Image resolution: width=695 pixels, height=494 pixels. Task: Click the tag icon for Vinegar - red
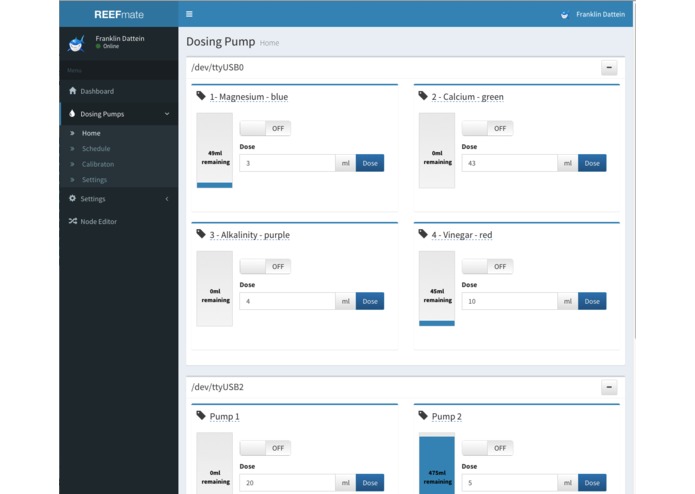[x=423, y=234]
